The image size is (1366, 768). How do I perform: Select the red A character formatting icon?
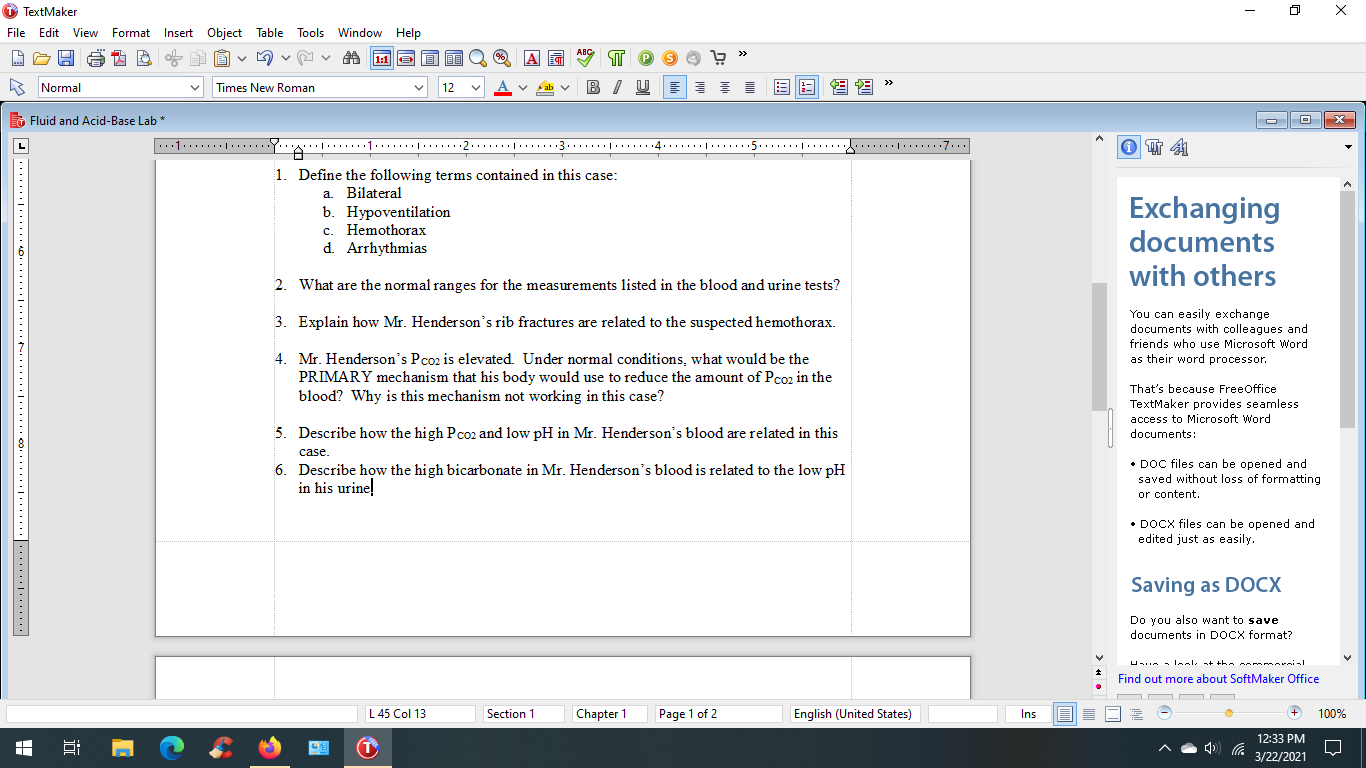(x=531, y=58)
